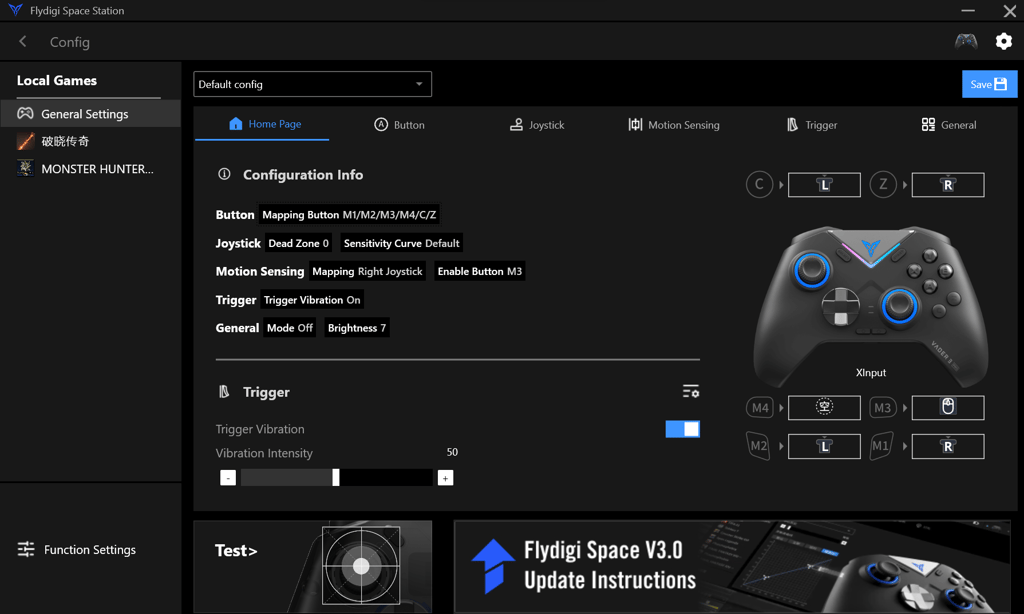Open M2 mapping box
This screenshot has height=614, width=1024.
coord(824,447)
